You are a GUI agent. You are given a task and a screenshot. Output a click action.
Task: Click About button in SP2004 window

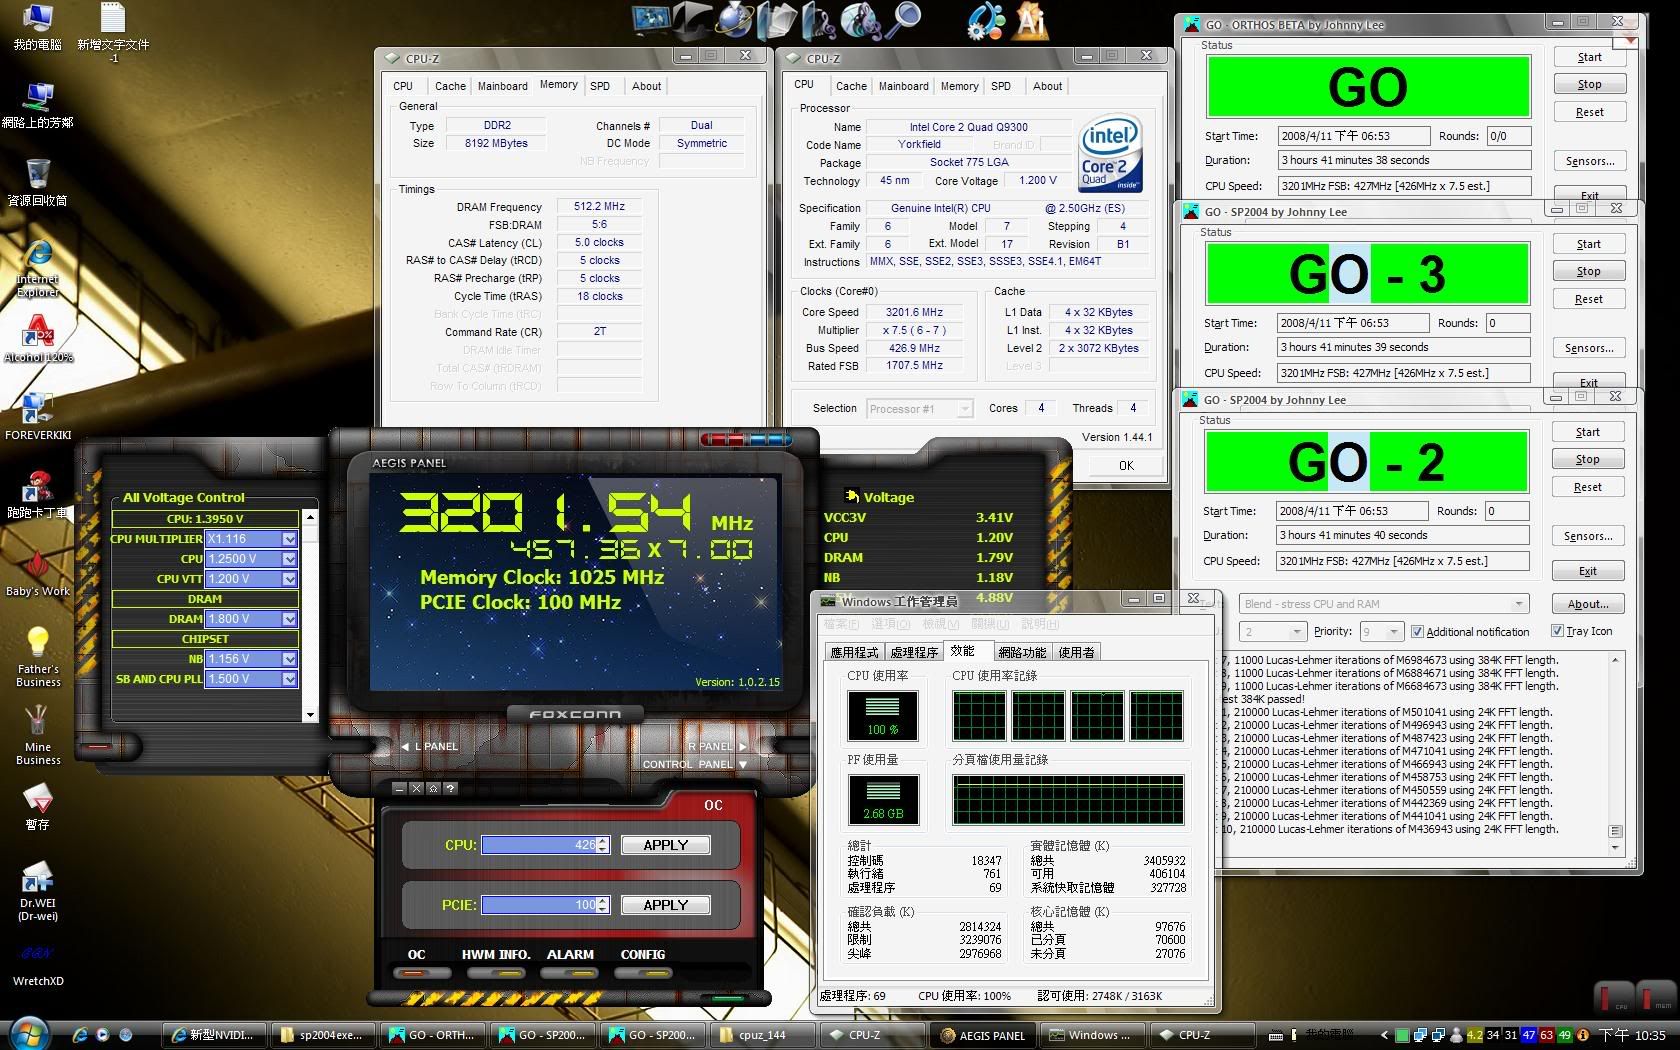pos(1587,604)
